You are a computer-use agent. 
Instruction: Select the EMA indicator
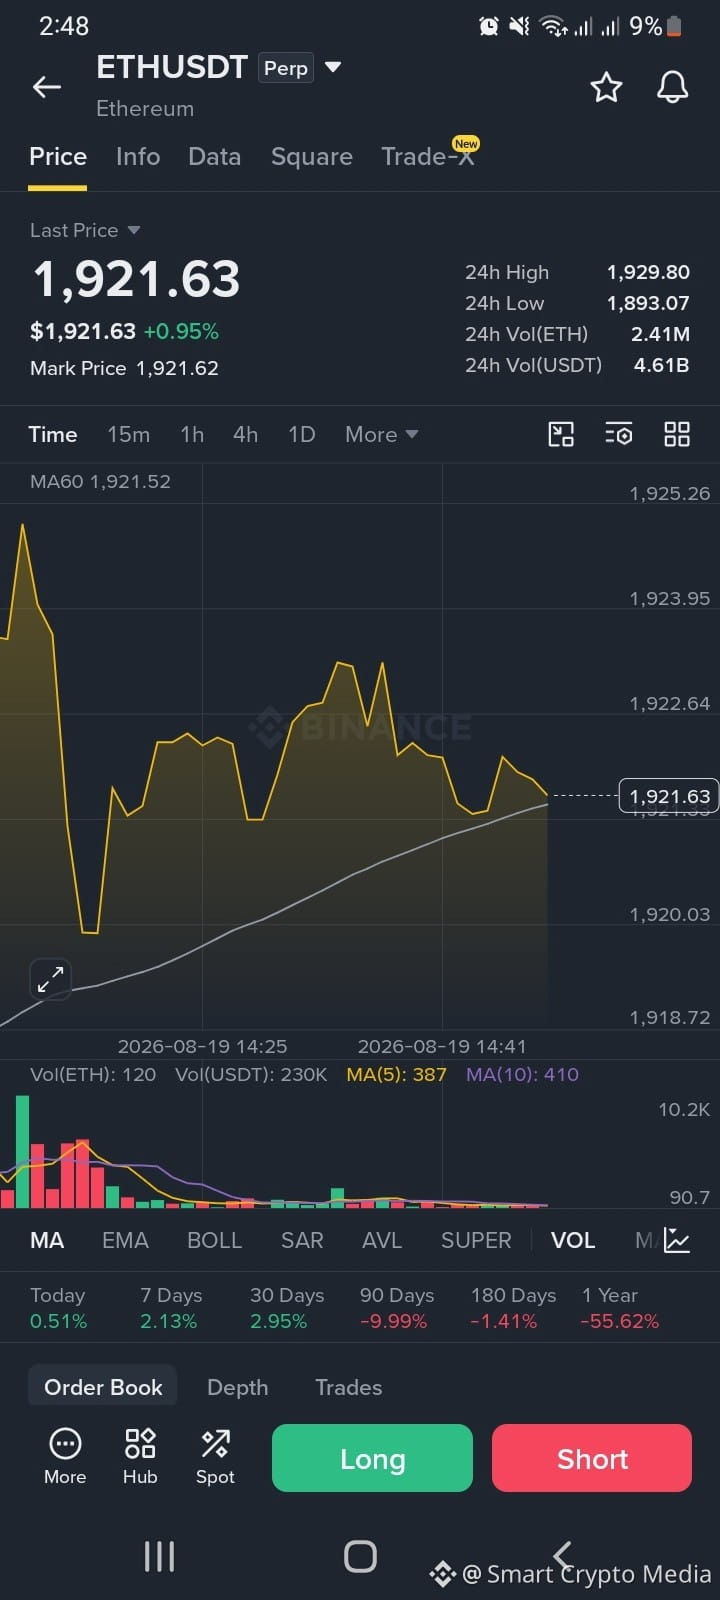(x=125, y=1240)
